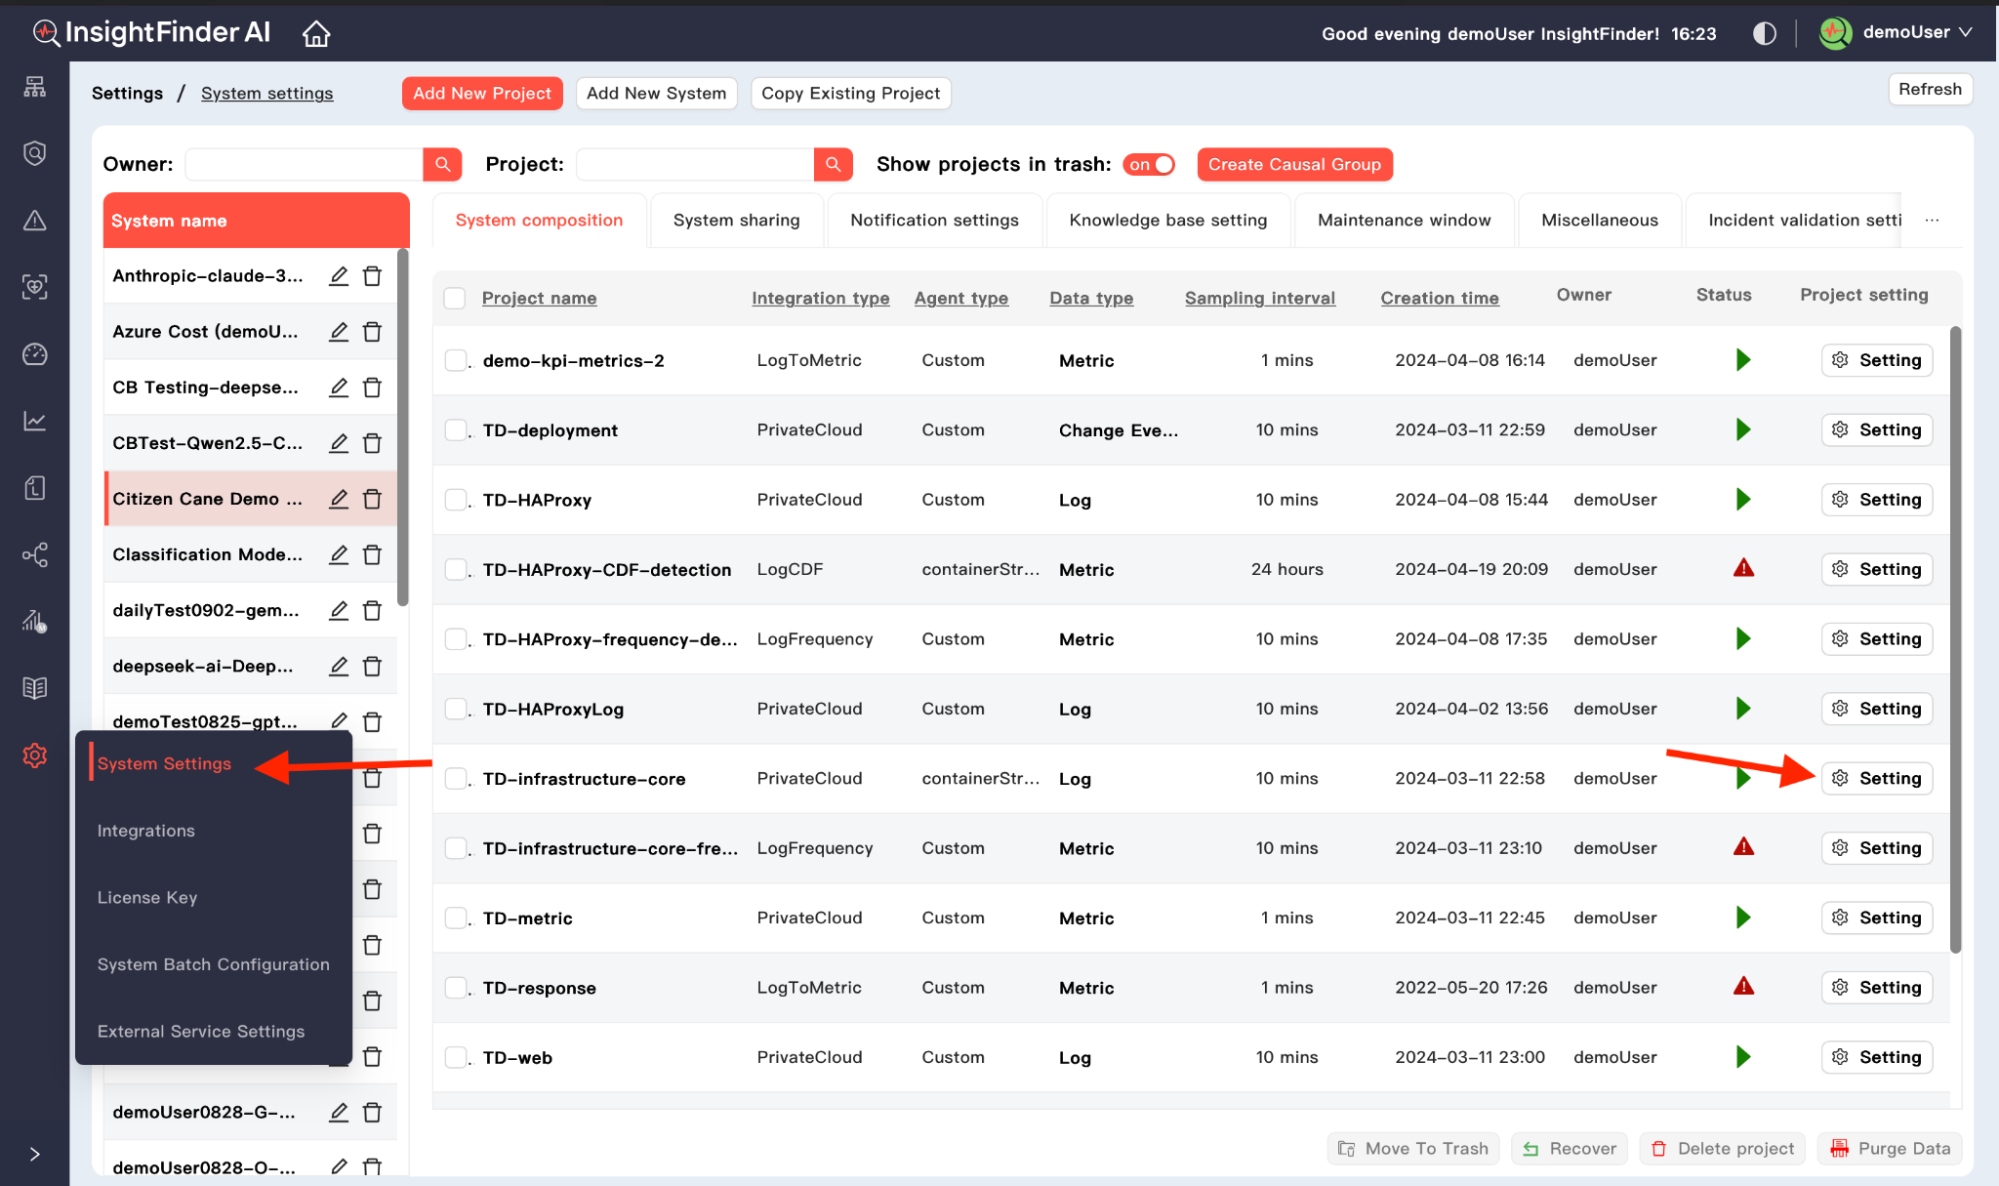The image size is (1999, 1186).
Task: Edit the Azure Cost system name
Action: [x=339, y=332]
